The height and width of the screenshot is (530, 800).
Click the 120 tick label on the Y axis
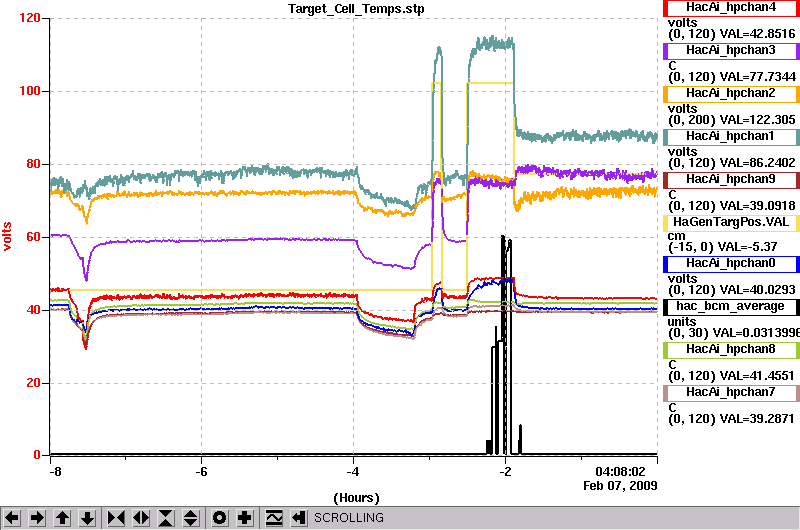(x=30, y=18)
